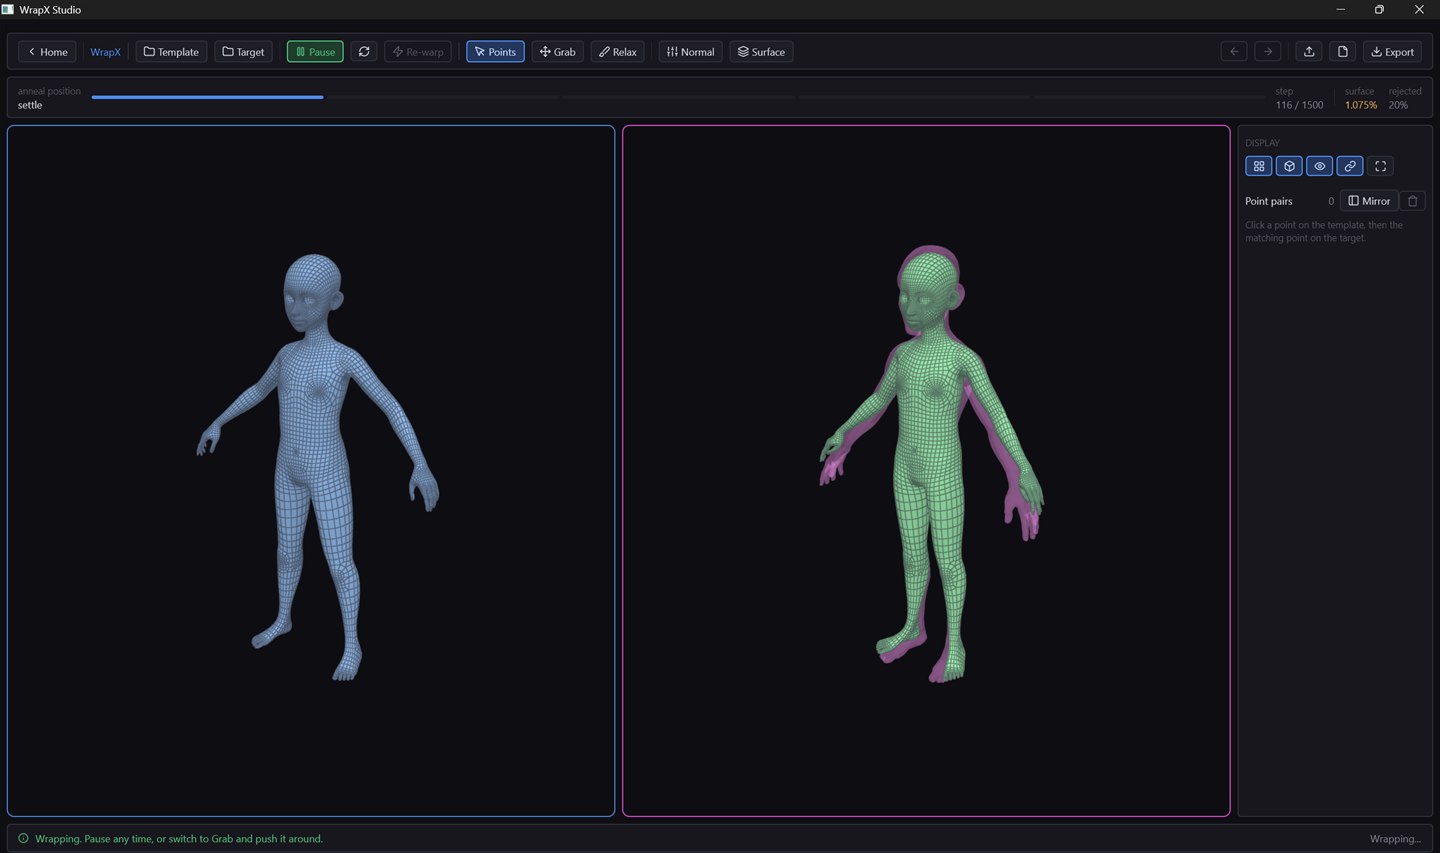
Task: Toggle the grid view display icon
Action: (x=1259, y=166)
